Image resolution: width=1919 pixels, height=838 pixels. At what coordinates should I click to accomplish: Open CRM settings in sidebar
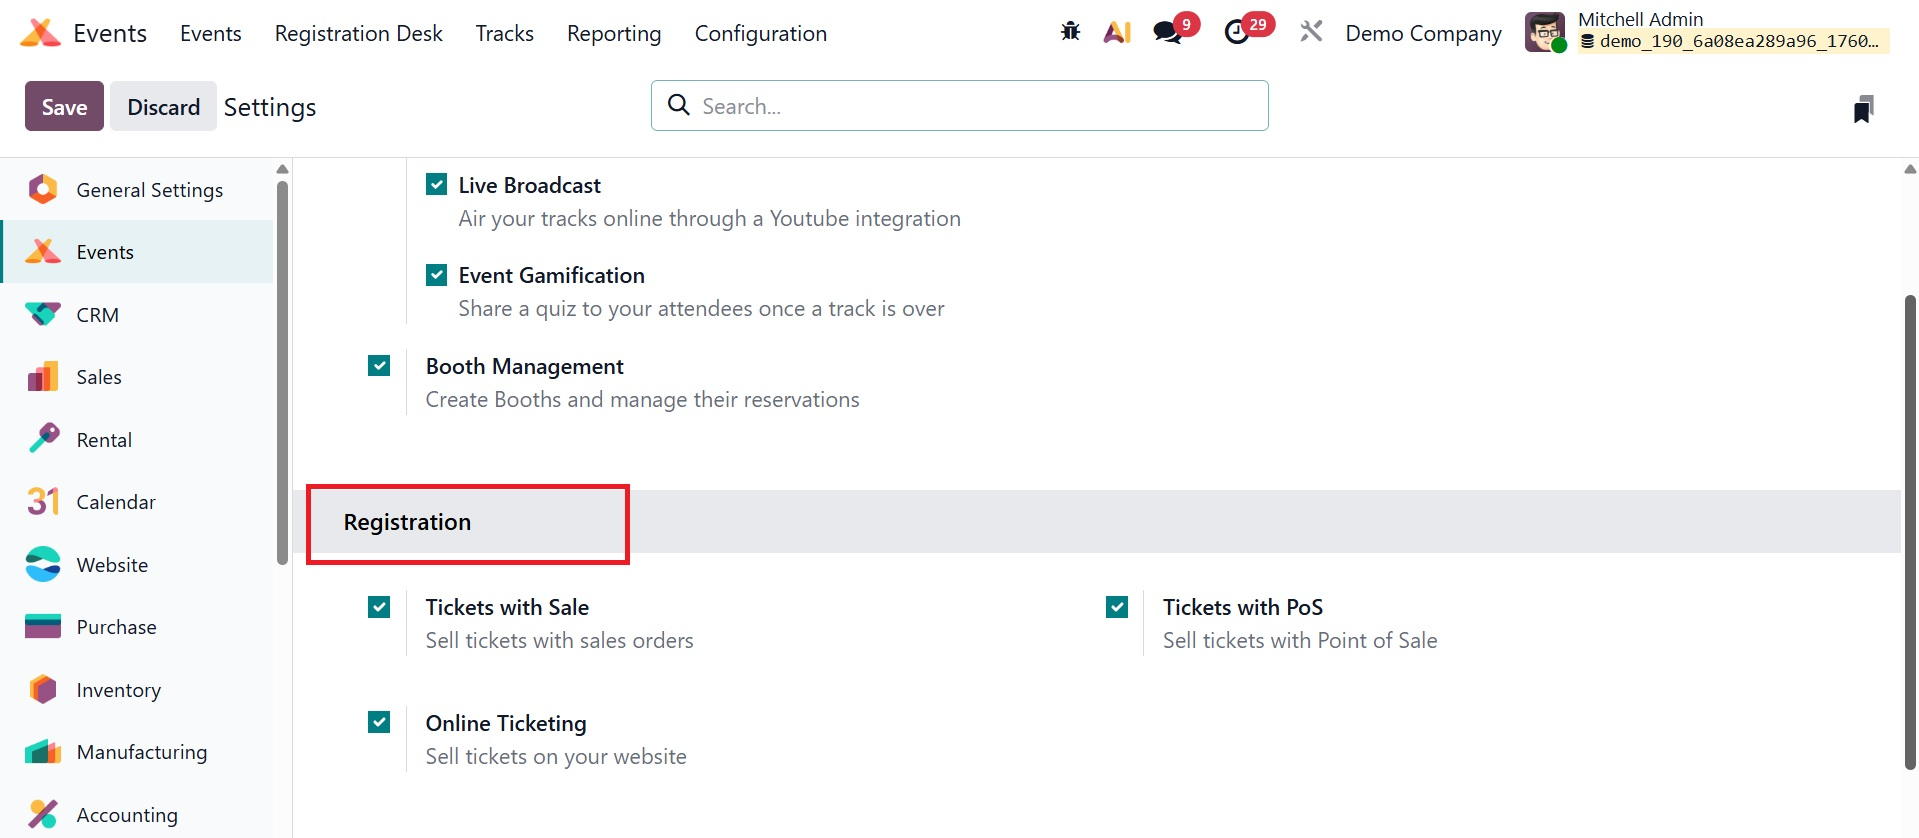click(97, 315)
